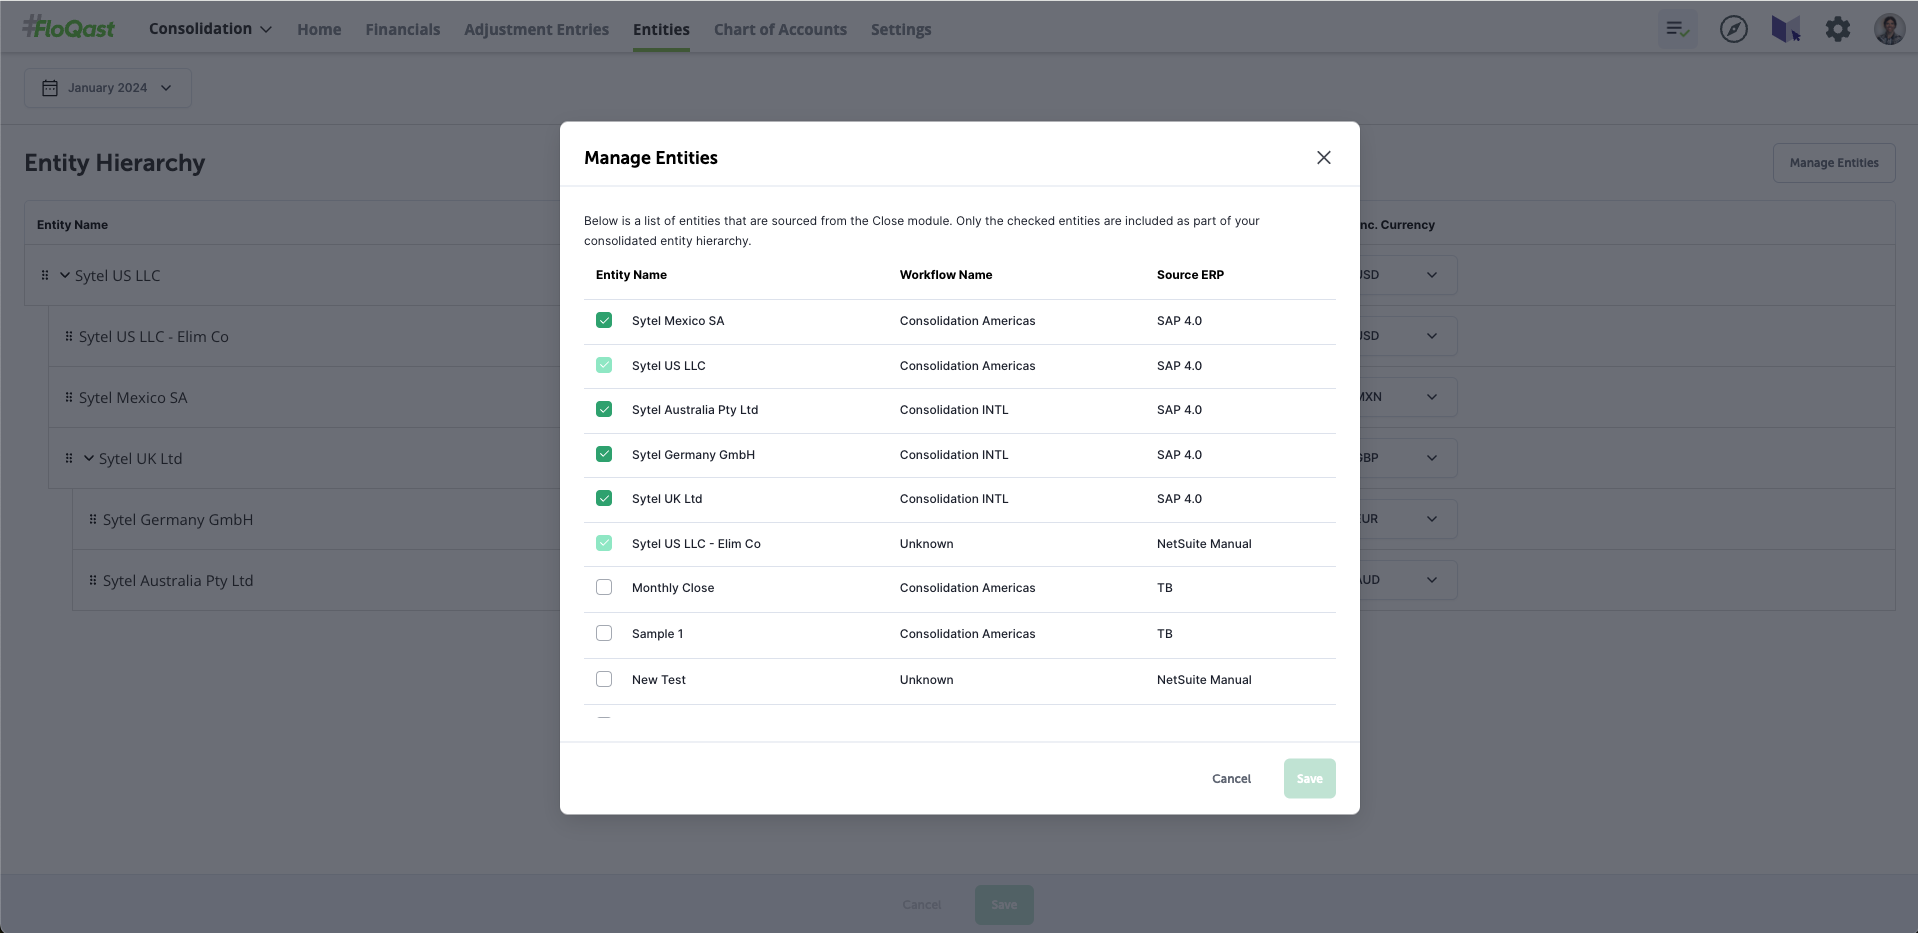Click the page-bottom Cancel button

[x=922, y=905]
